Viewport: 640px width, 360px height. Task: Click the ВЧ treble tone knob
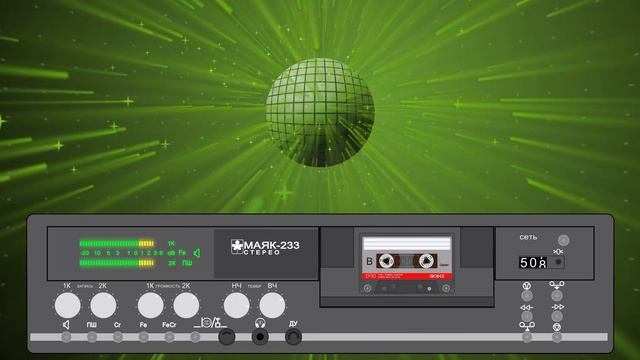coord(272,305)
